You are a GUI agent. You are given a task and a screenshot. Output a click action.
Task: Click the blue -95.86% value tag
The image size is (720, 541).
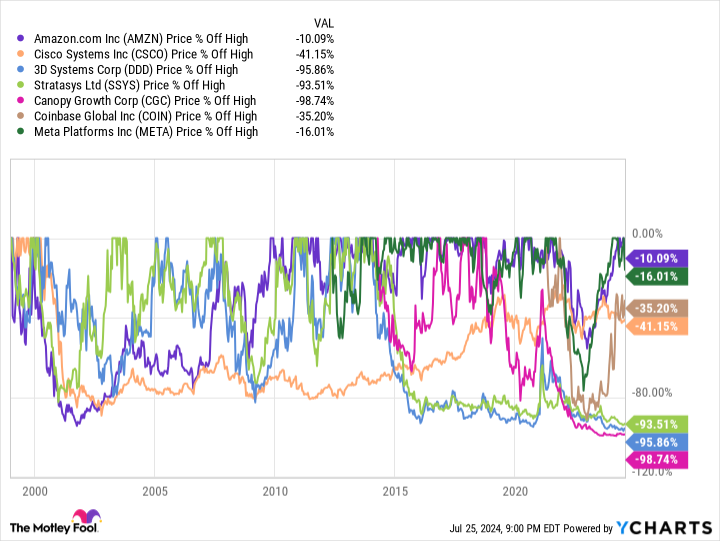tap(657, 442)
